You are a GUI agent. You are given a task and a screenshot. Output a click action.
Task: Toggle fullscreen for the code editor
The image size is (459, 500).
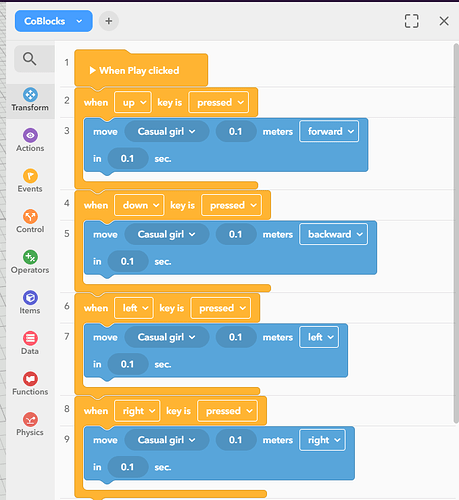(411, 21)
